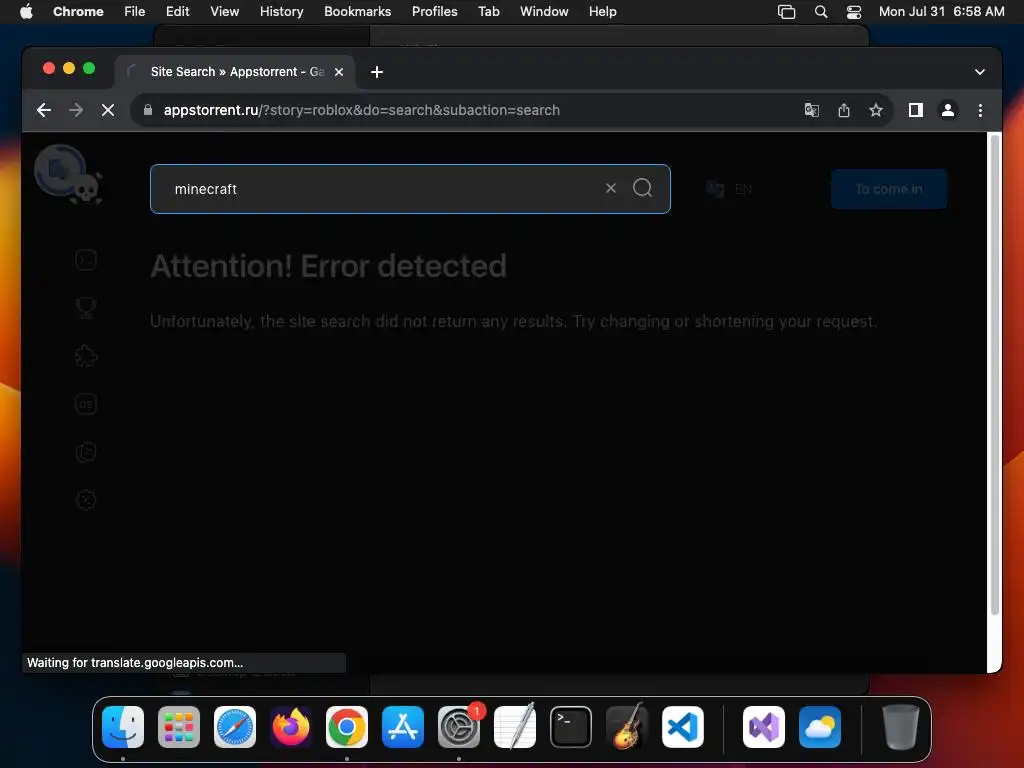Viewport: 1024px width, 768px height.
Task: Open the Weather app from the Dock
Action: point(820,727)
